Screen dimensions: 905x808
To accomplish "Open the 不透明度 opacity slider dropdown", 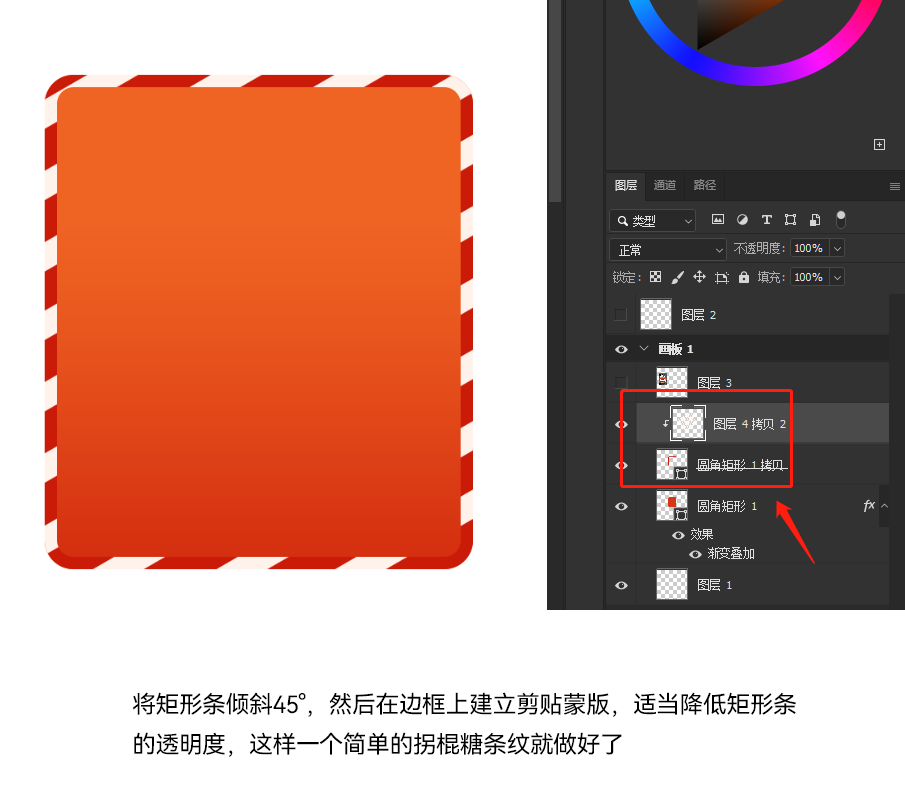I will click(837, 248).
